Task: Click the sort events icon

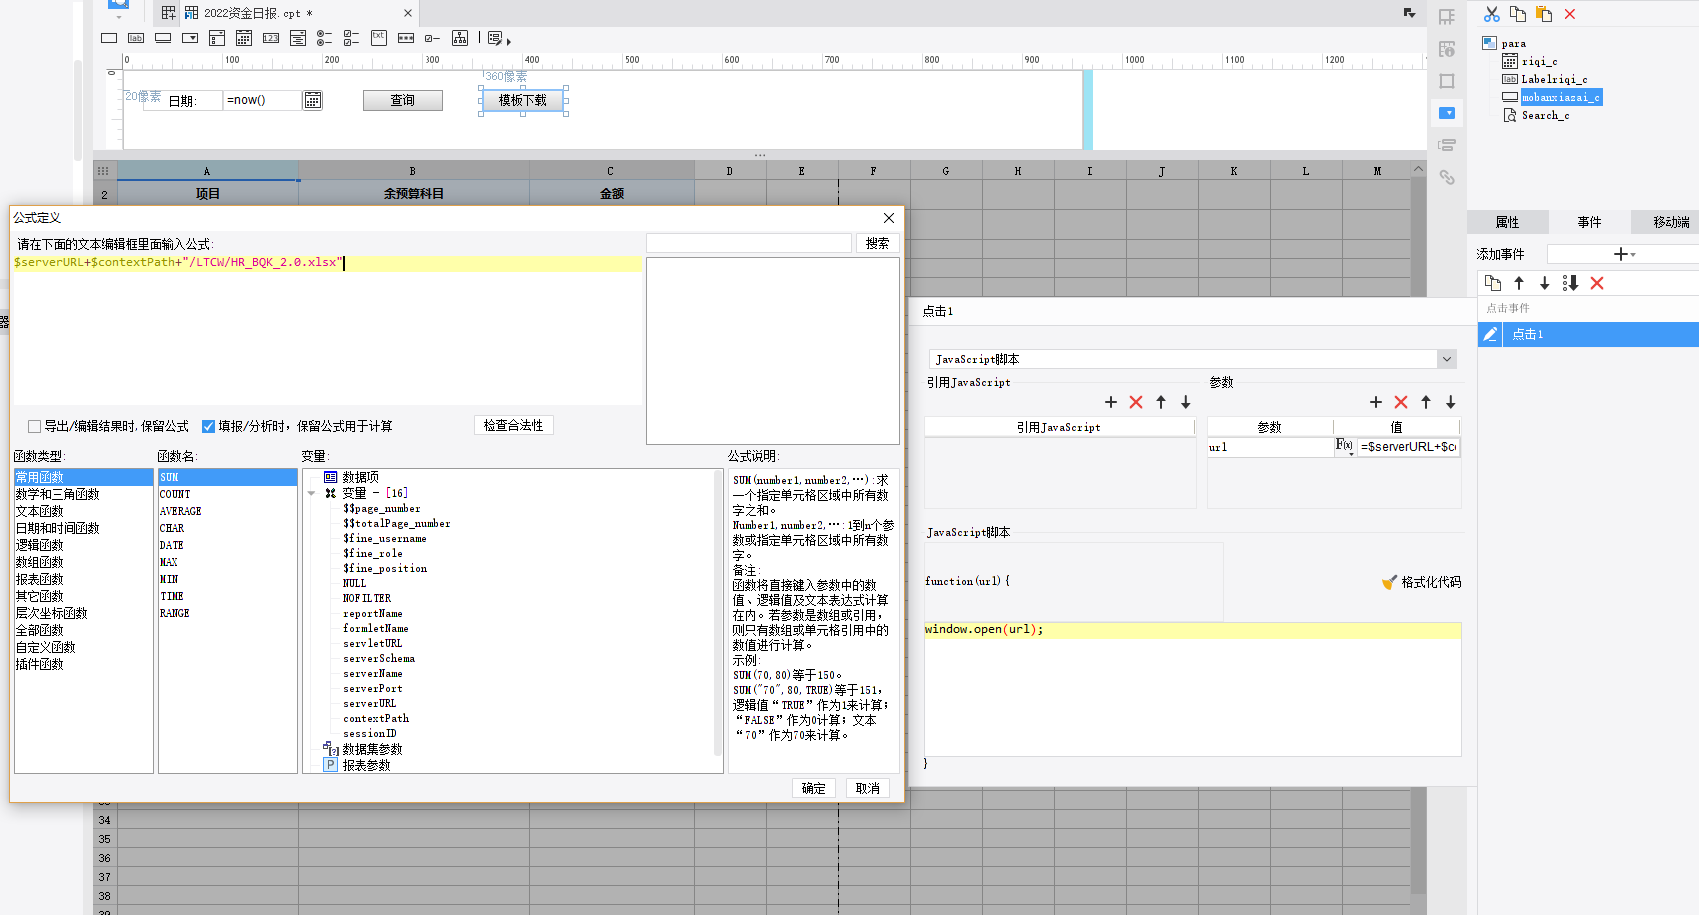Action: [1571, 283]
